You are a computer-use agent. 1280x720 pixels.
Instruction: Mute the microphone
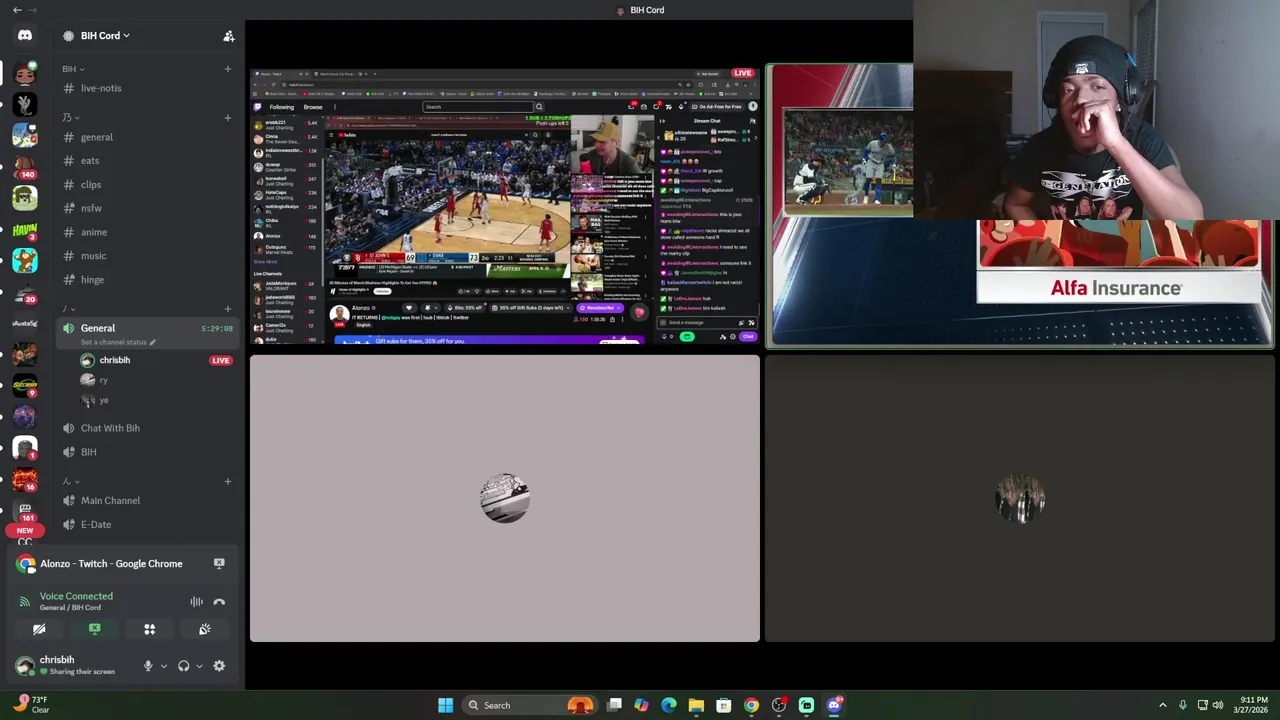[148, 666]
